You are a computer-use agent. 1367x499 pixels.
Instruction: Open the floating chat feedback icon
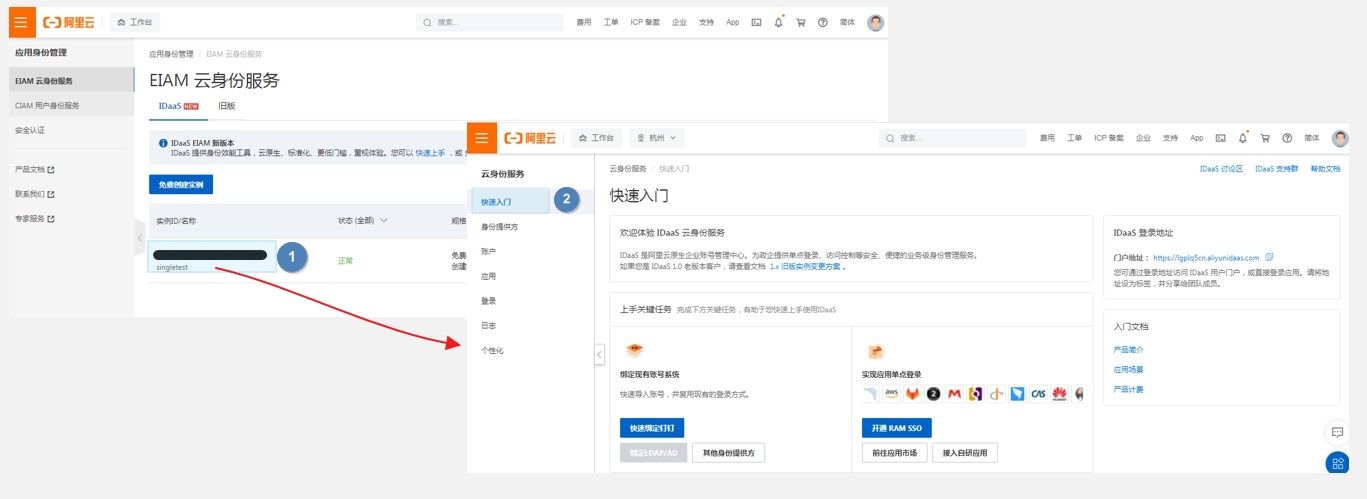point(1336,432)
